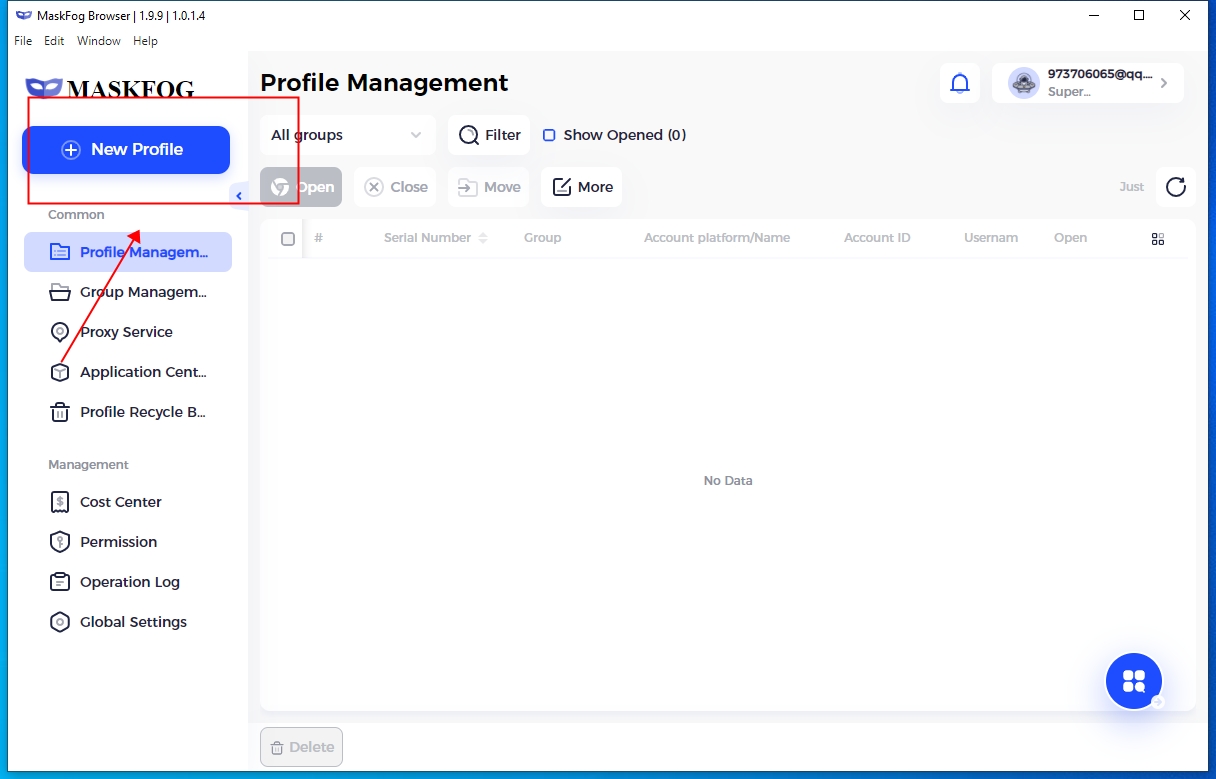The image size is (1216, 779).
Task: Click the floating blue apps button
Action: click(x=1133, y=681)
